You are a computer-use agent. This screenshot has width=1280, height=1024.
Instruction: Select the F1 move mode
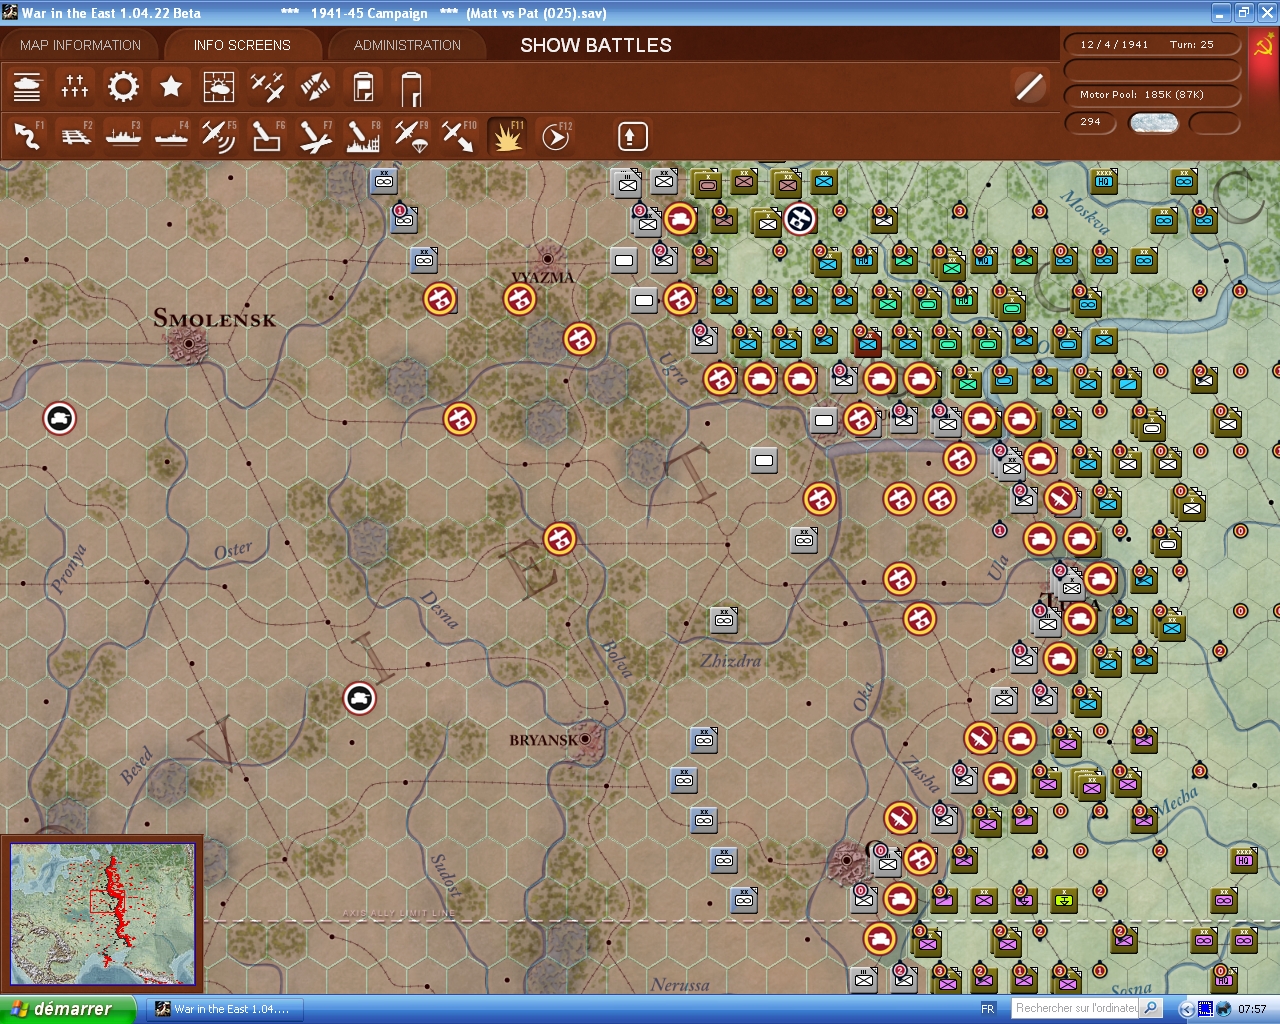tap(27, 135)
